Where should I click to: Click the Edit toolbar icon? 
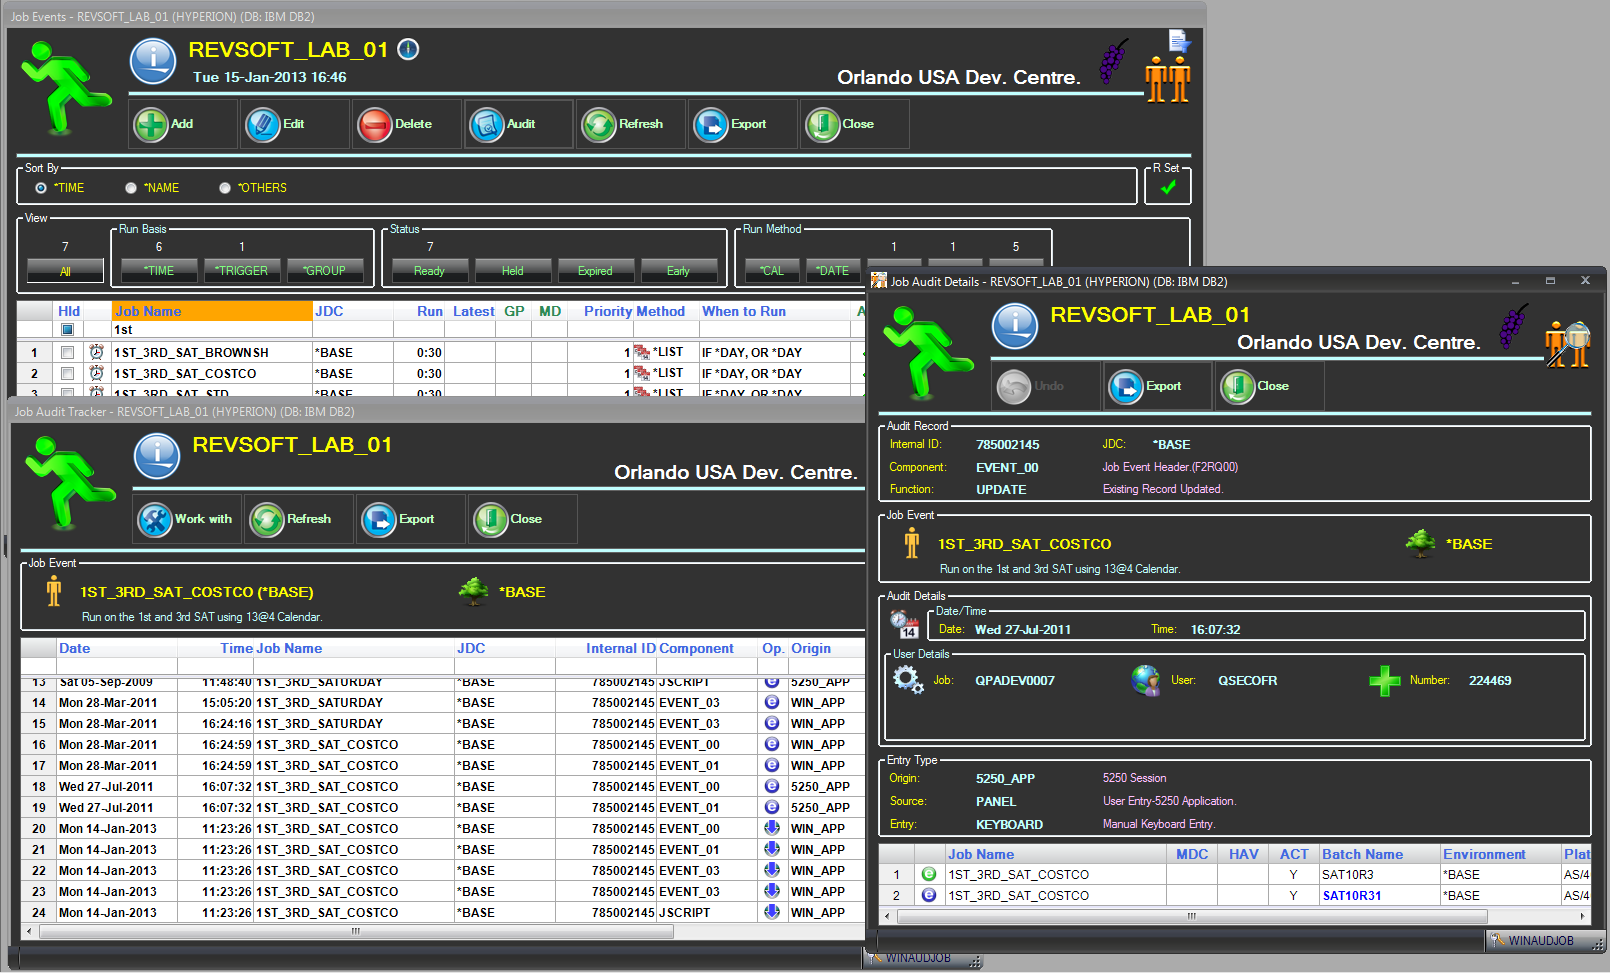(x=264, y=125)
